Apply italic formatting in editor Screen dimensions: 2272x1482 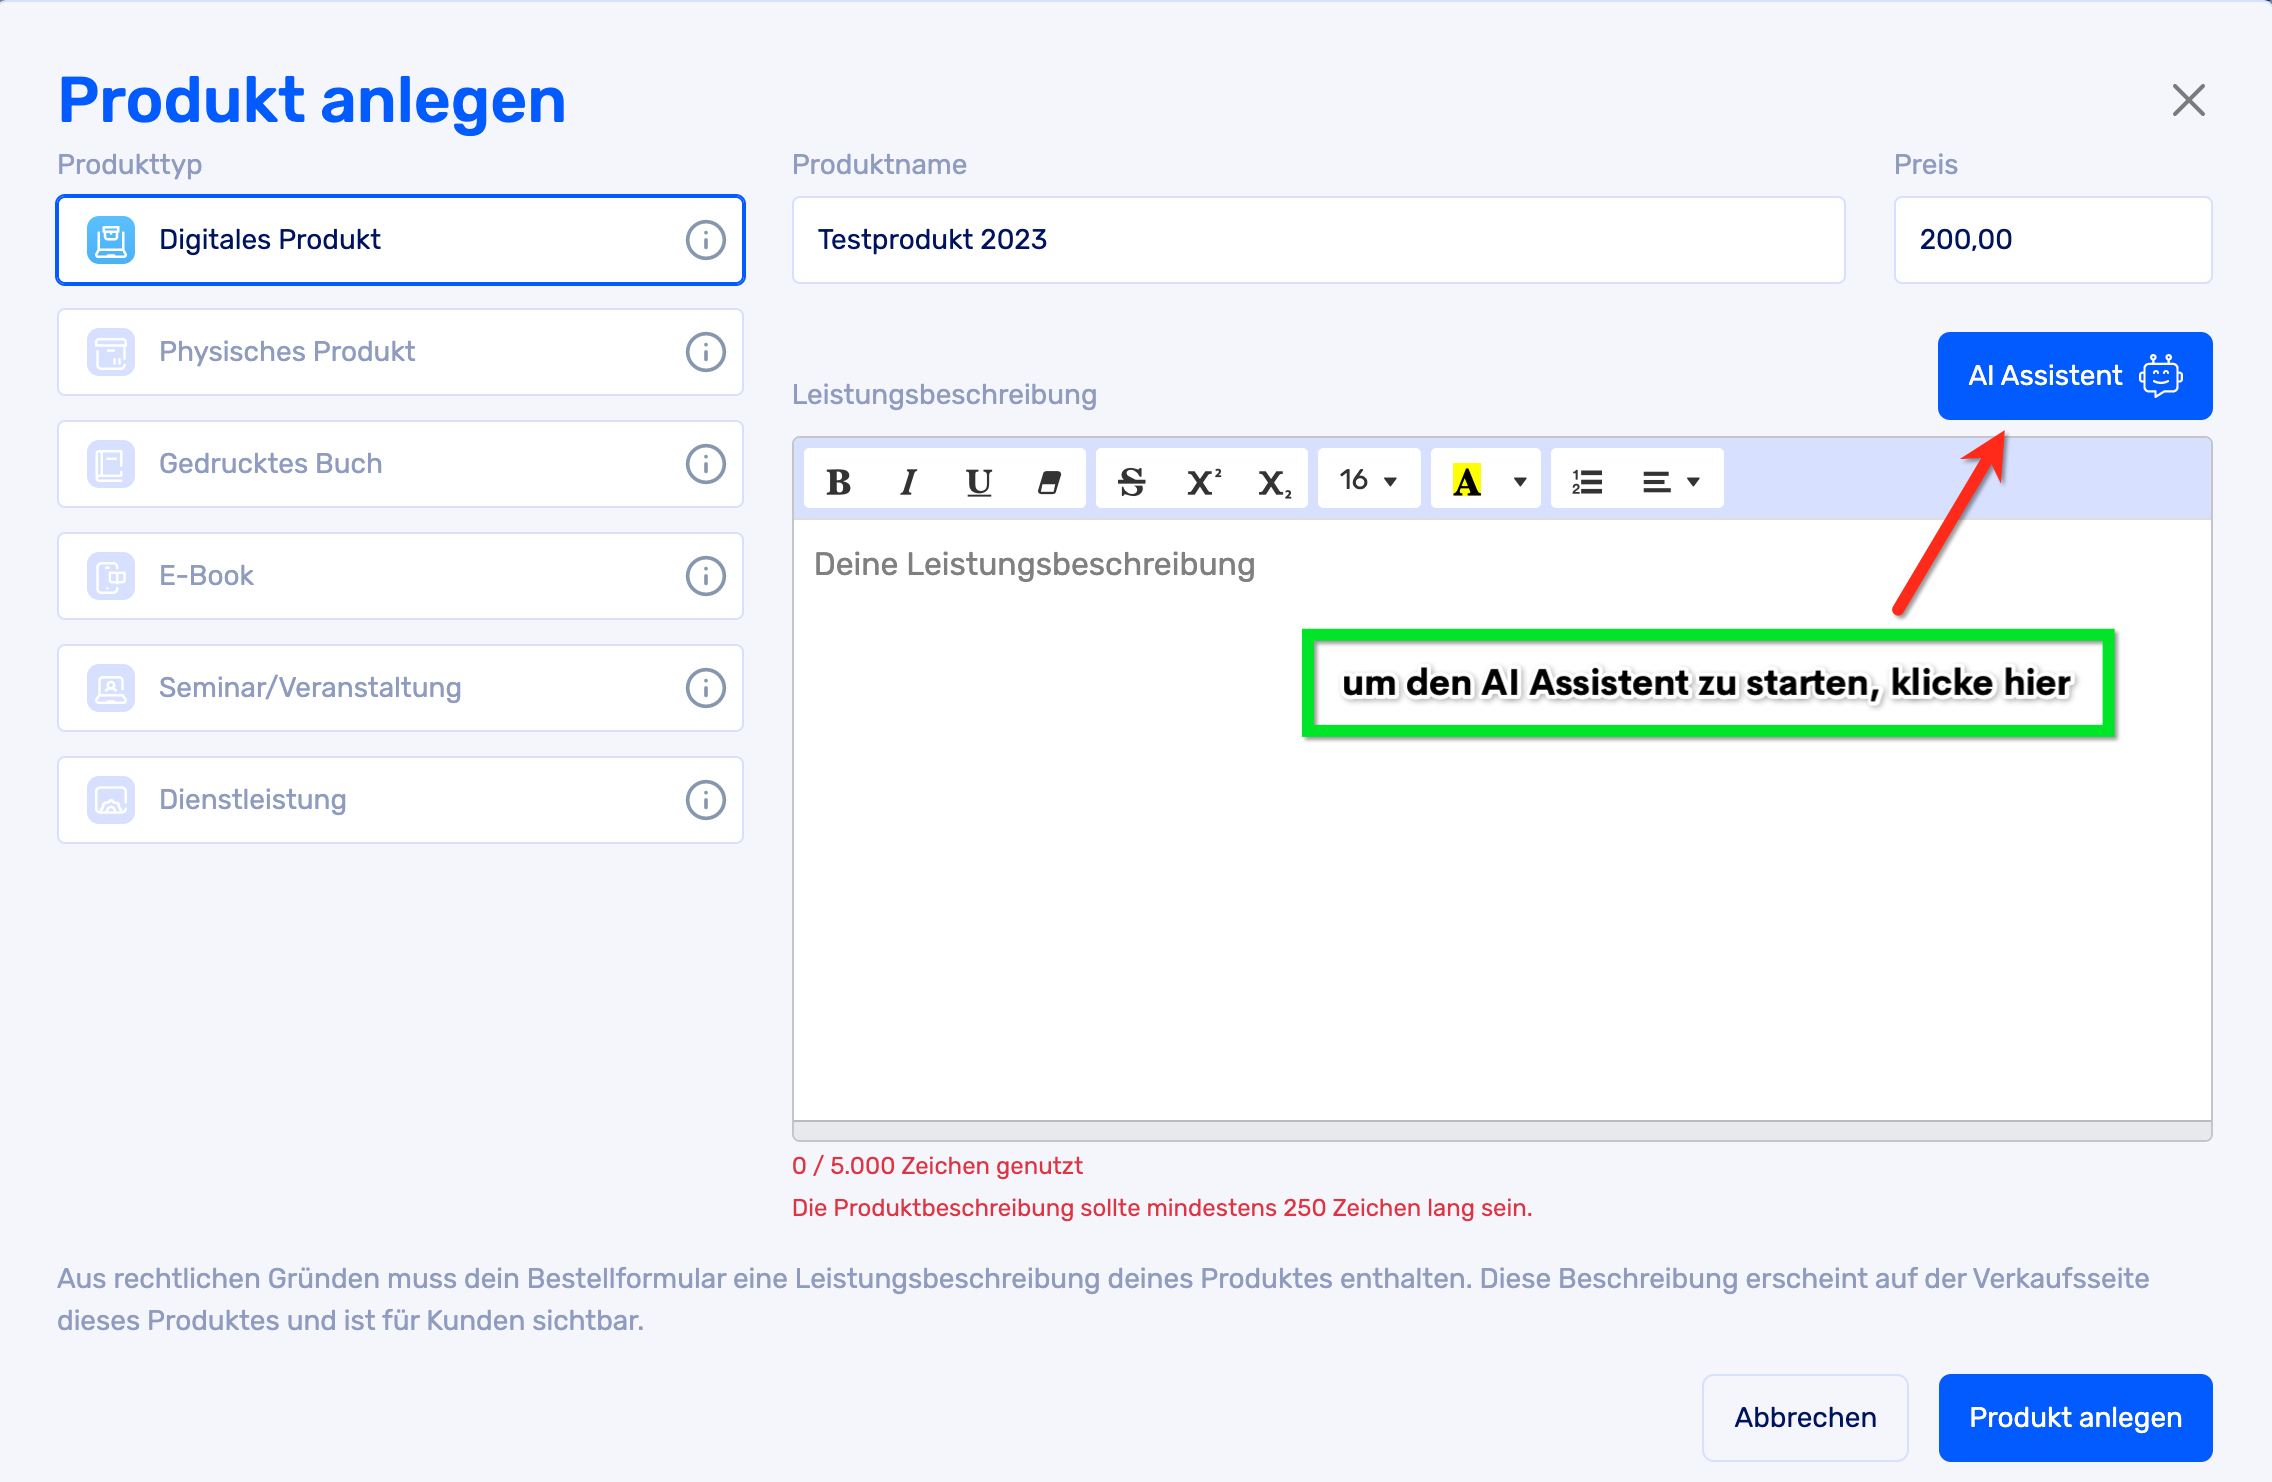click(908, 482)
